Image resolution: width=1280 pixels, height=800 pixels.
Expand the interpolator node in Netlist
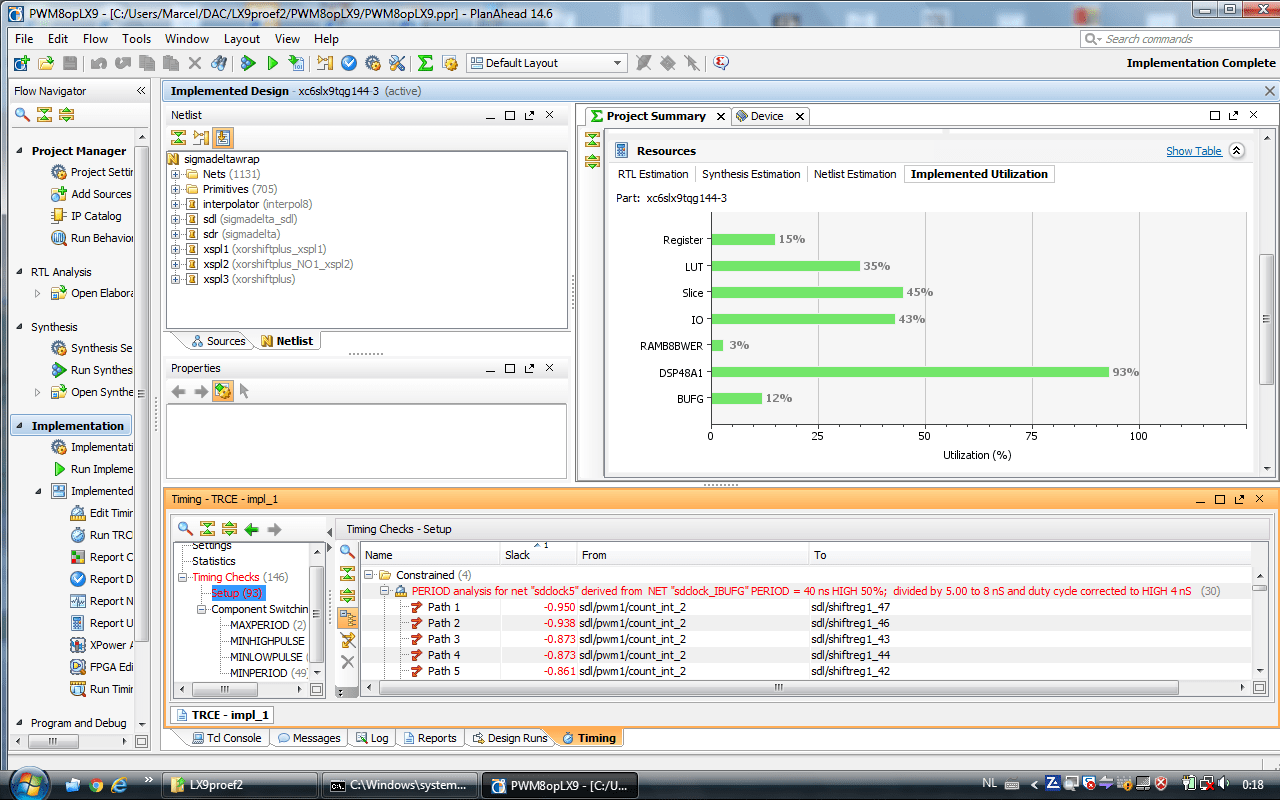[176, 204]
